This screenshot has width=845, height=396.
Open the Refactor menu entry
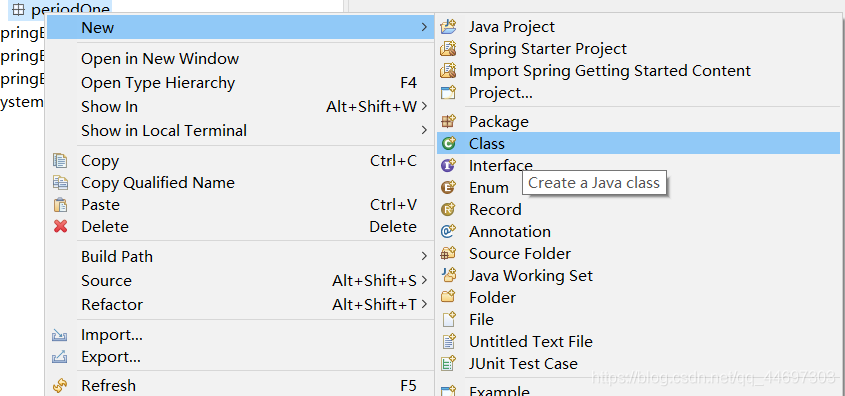coord(239,304)
